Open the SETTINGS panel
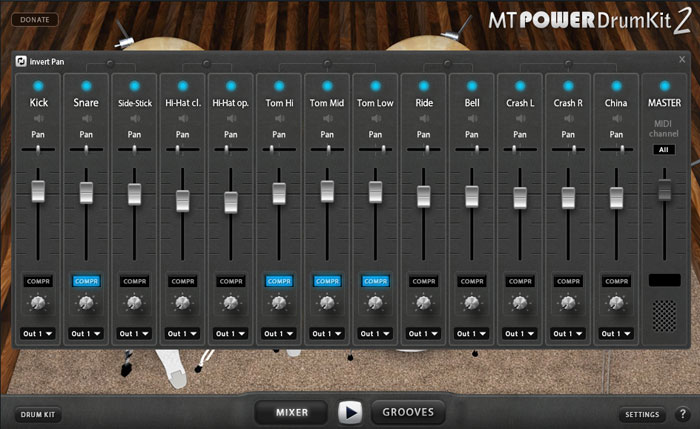The image size is (700, 429). (642, 414)
